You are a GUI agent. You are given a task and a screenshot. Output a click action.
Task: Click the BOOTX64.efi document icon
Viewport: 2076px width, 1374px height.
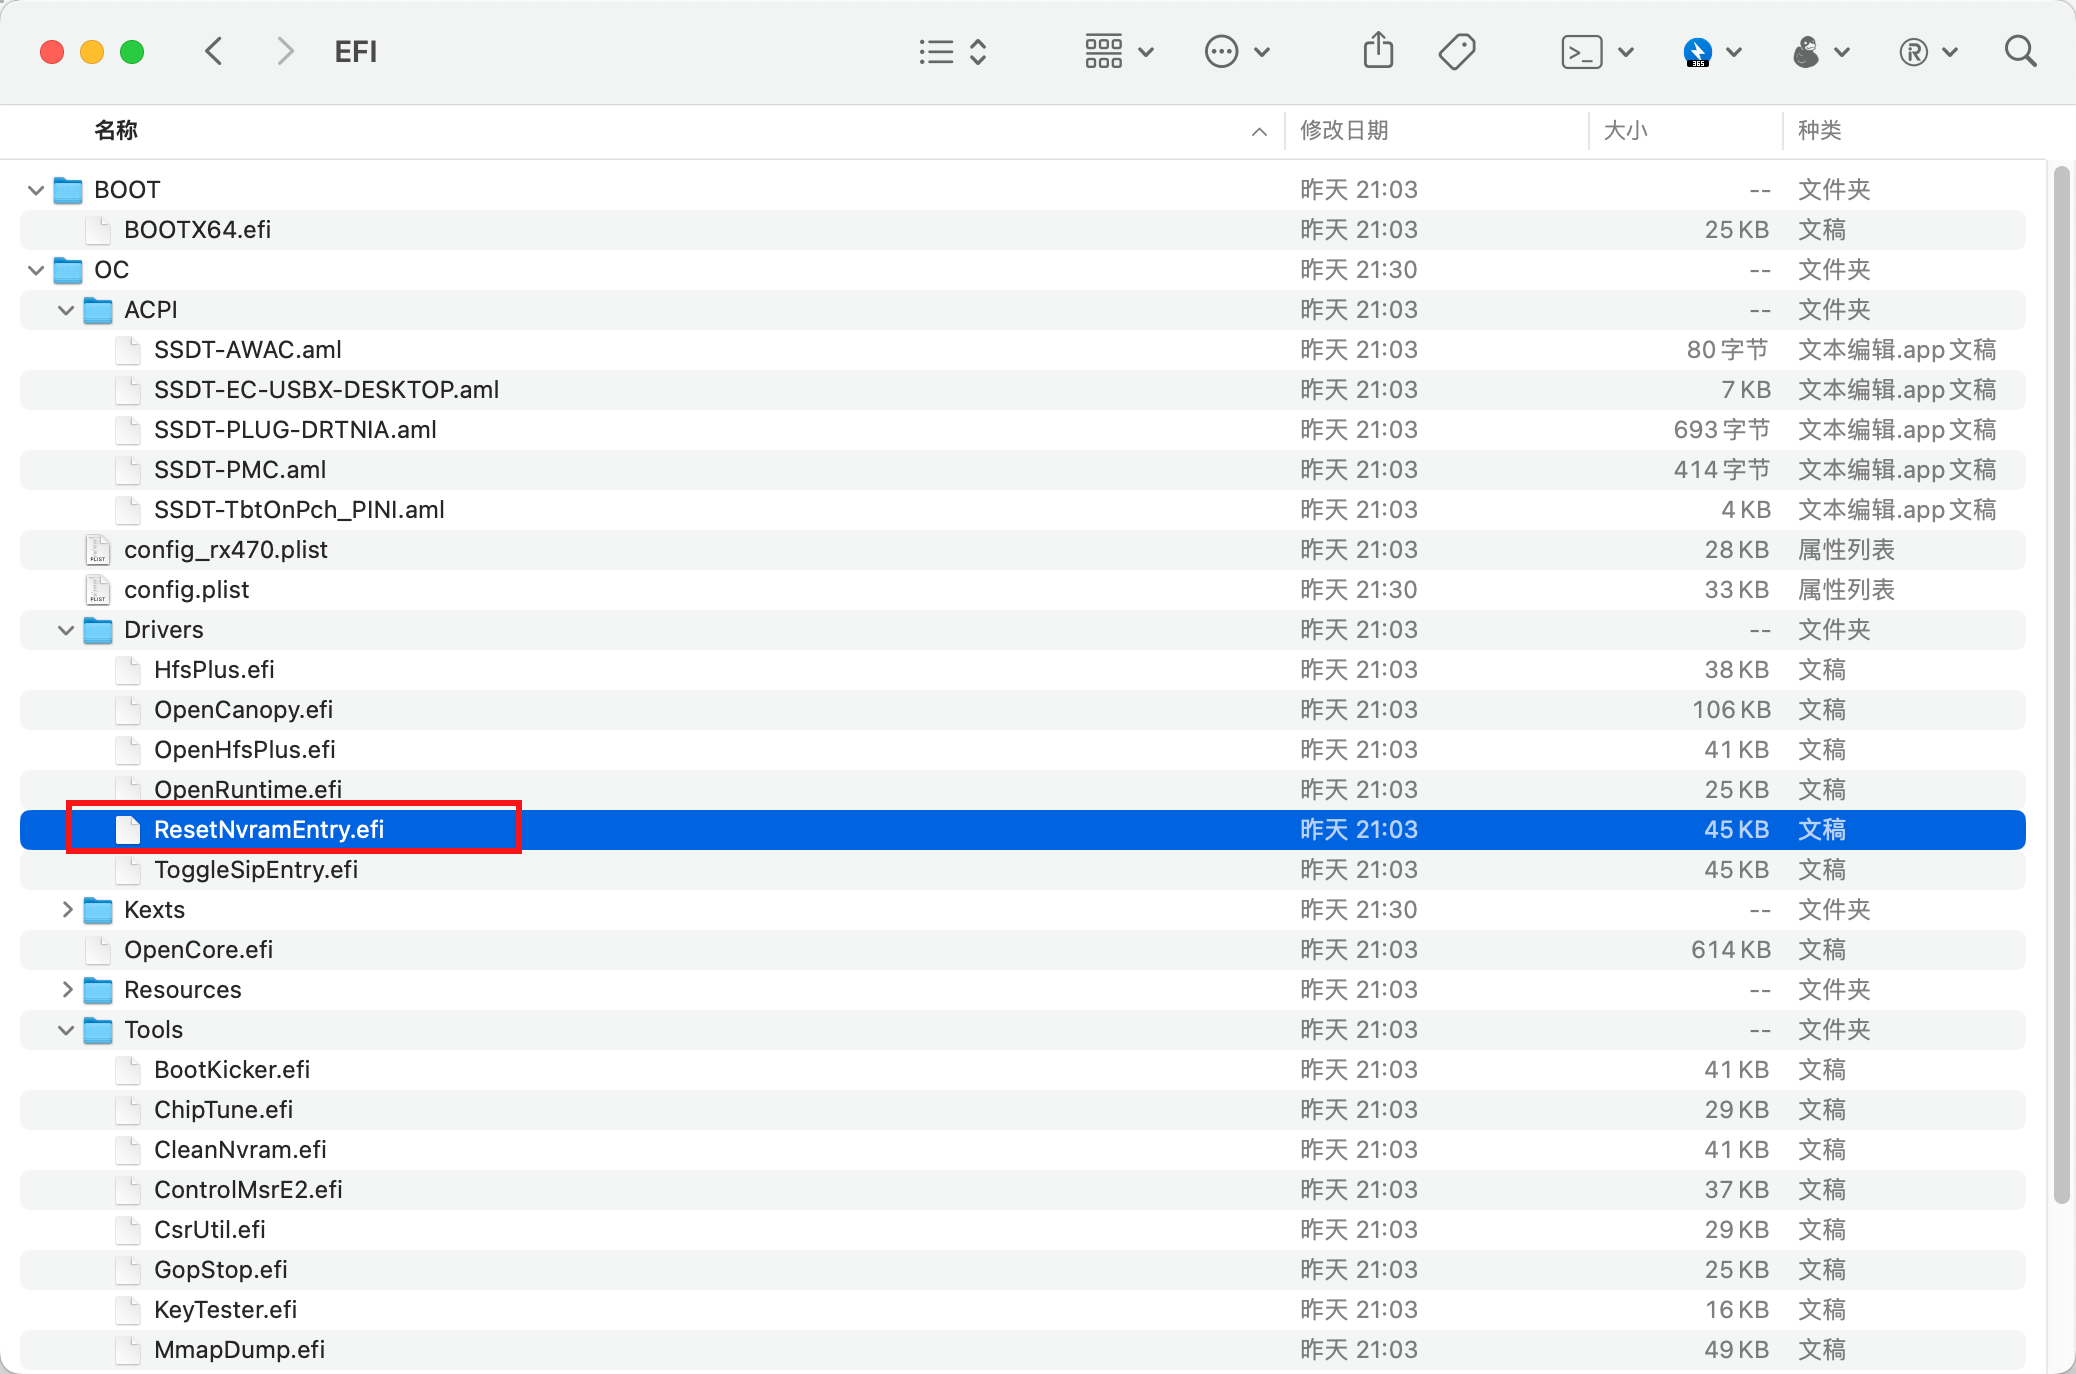click(98, 230)
